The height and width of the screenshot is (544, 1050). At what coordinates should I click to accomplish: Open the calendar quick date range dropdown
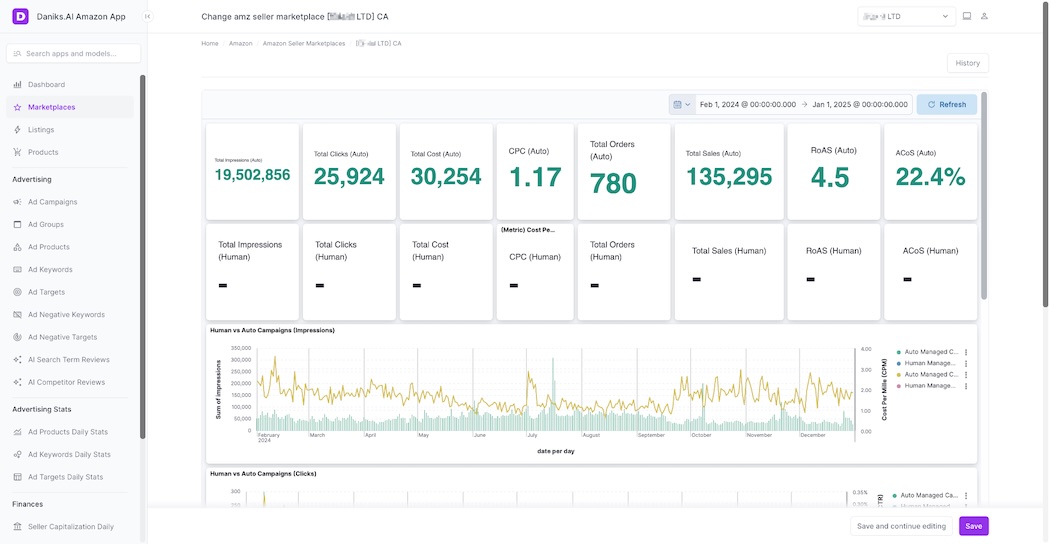coord(682,104)
